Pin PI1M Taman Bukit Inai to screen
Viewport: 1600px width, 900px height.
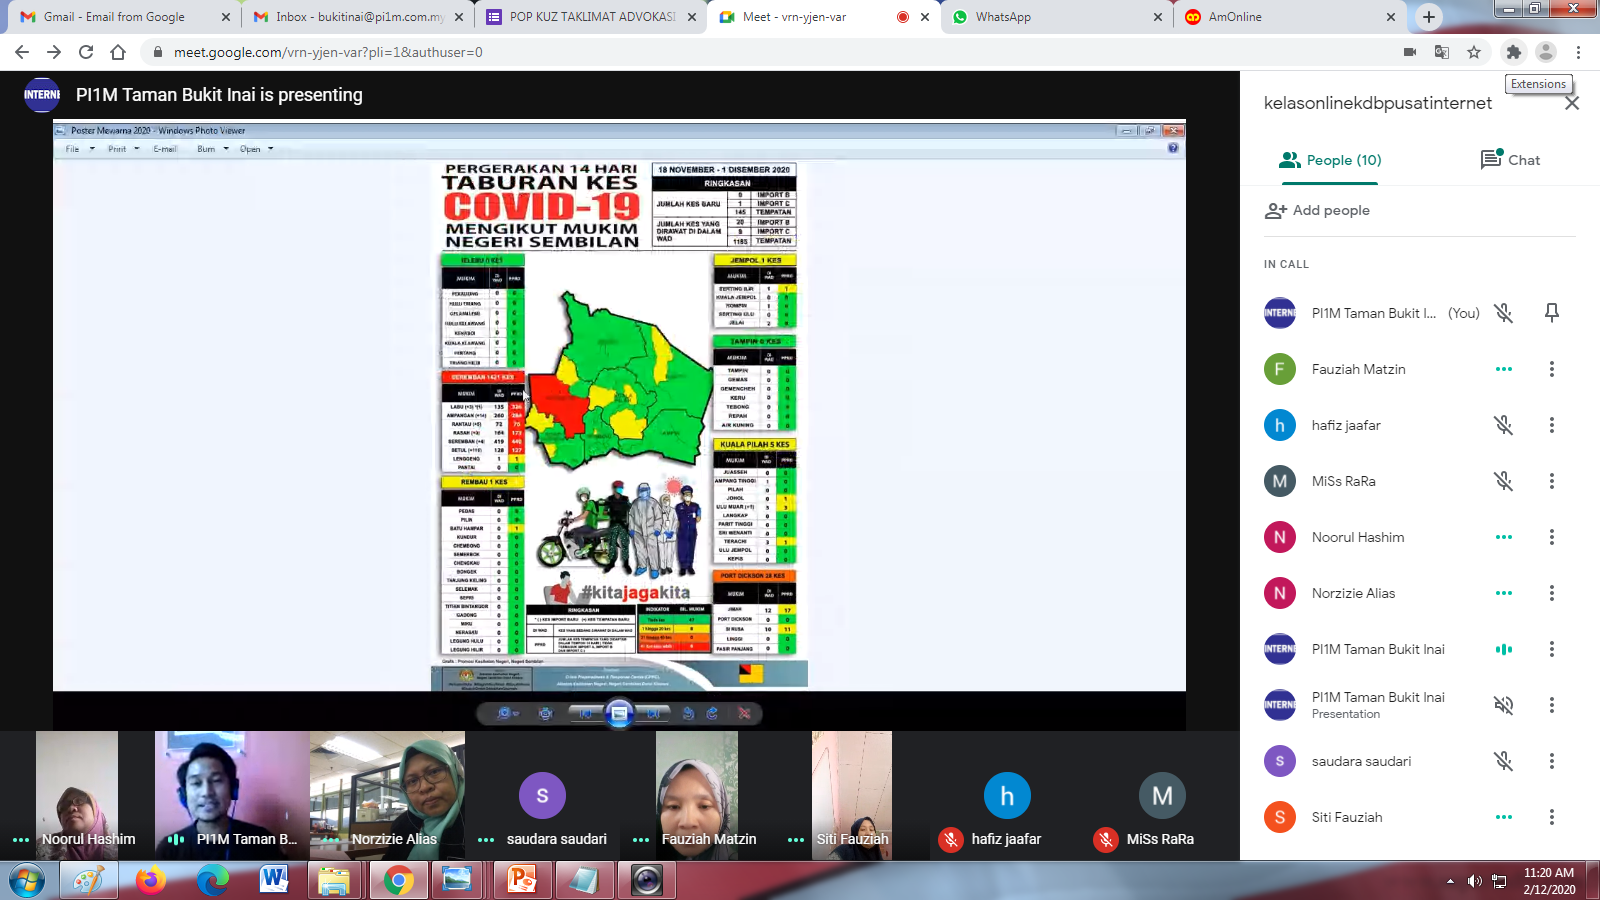click(1551, 313)
